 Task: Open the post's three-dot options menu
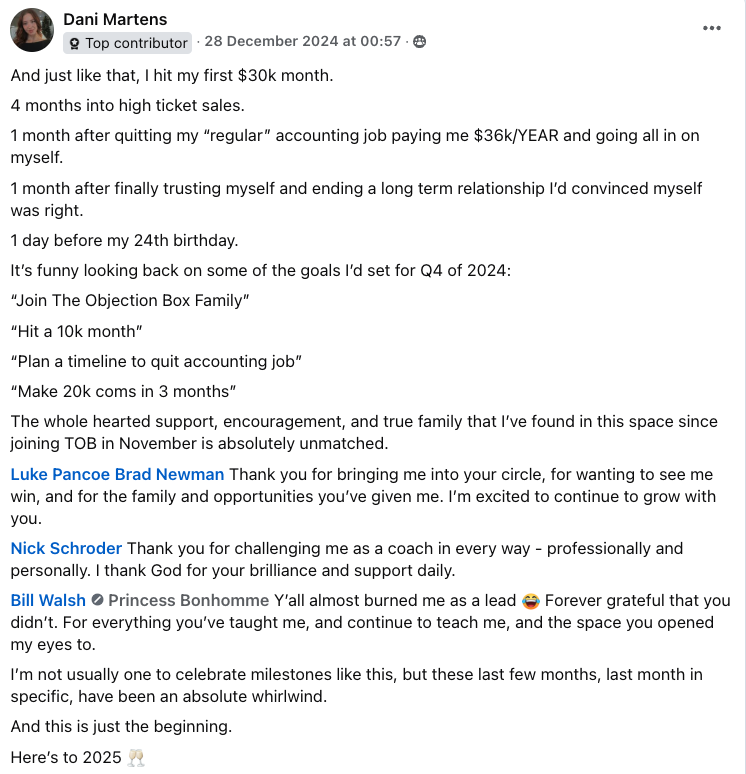coord(711,28)
